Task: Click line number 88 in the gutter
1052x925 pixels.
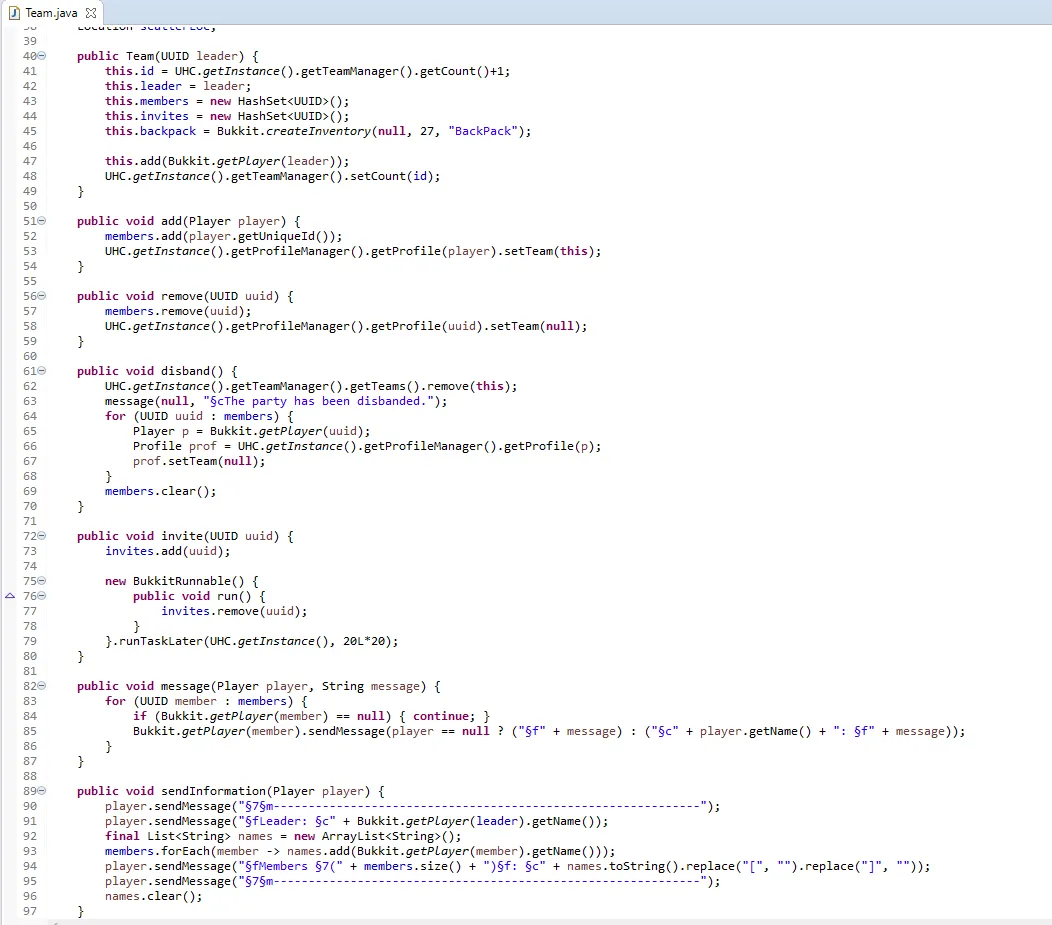Action: tap(30, 776)
